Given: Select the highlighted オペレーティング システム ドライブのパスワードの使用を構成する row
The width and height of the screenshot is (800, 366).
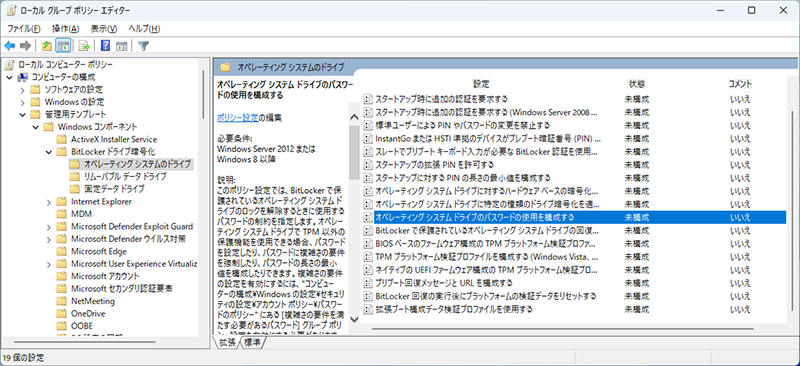Looking at the screenshot, I should point(573,217).
